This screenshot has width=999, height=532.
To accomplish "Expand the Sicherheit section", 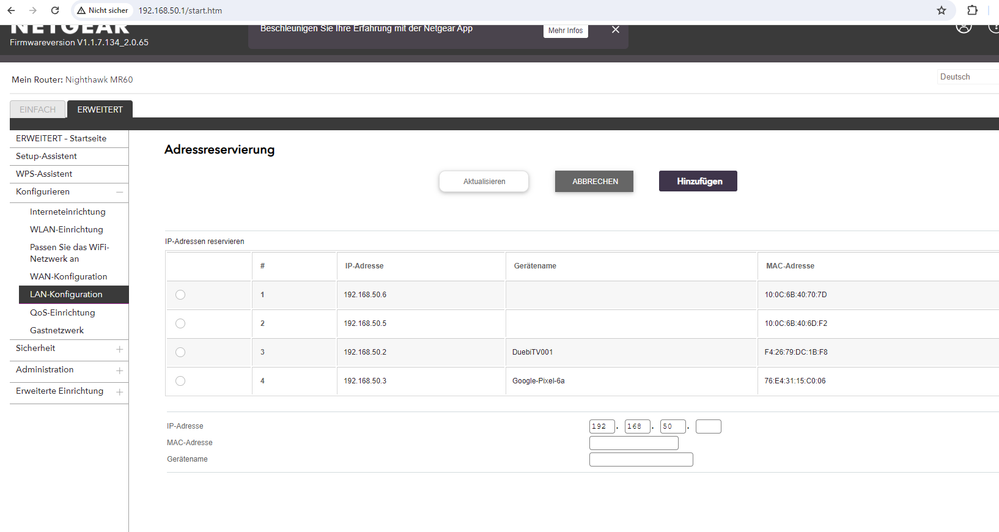I will coord(119,349).
